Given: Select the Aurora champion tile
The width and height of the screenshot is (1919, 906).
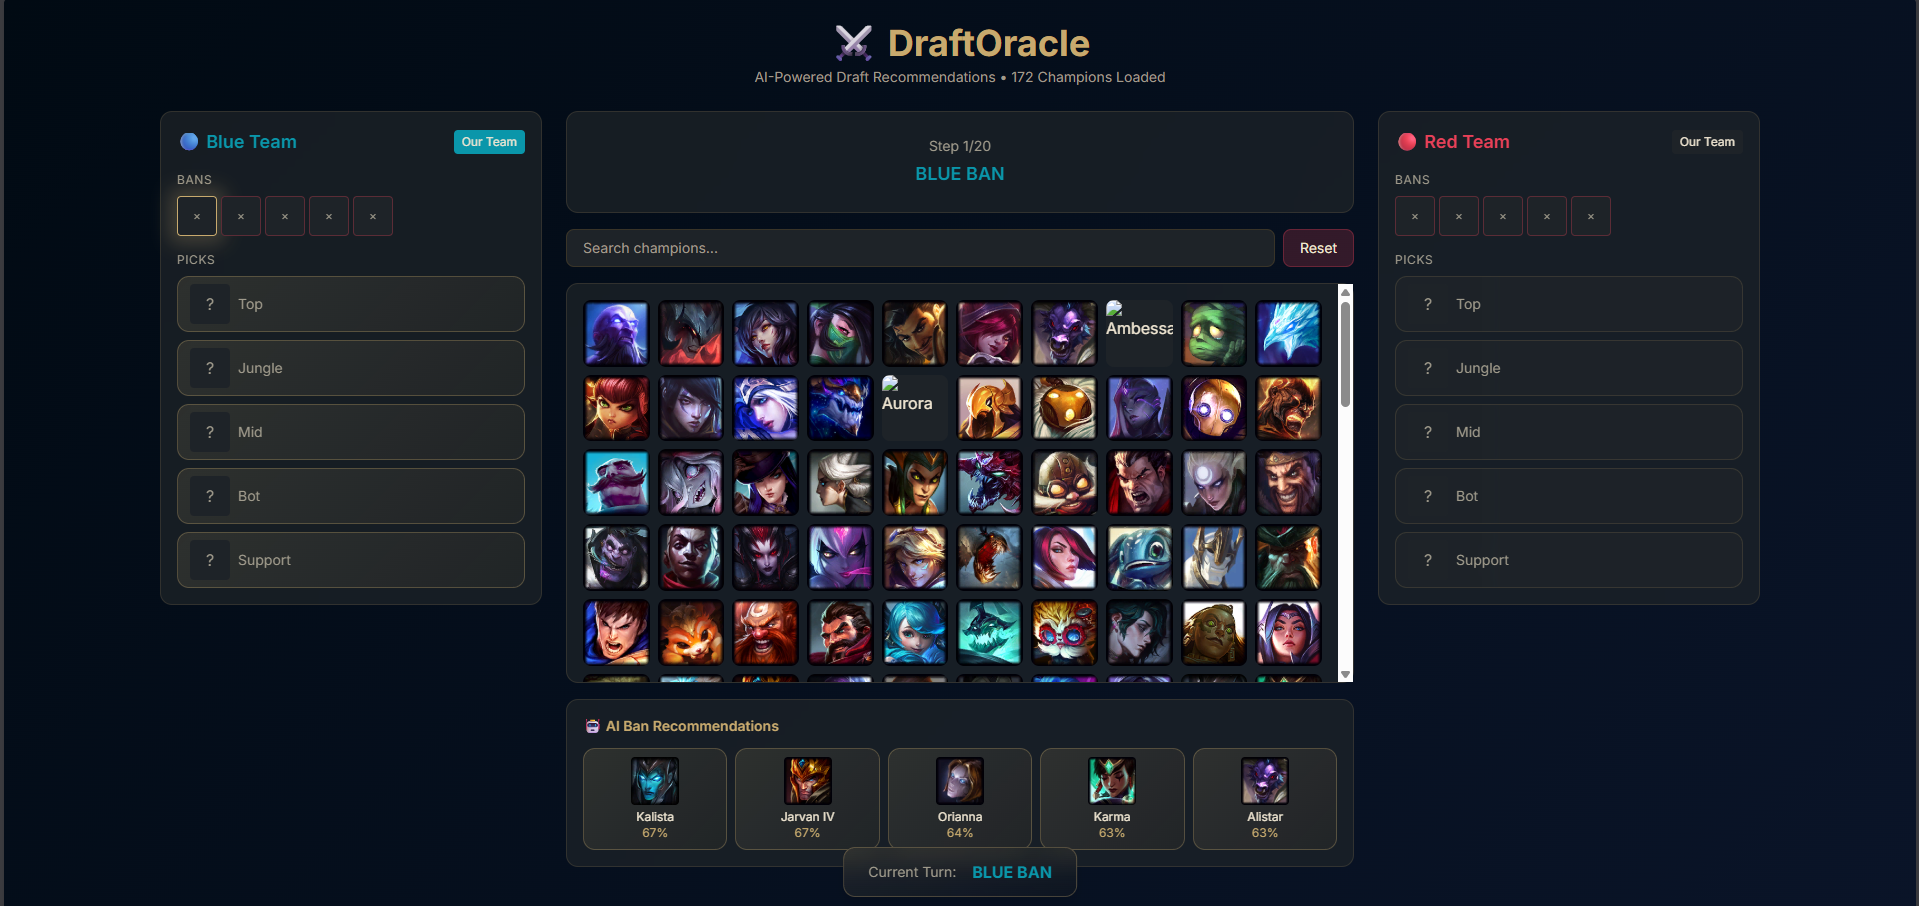Looking at the screenshot, I should (914, 408).
